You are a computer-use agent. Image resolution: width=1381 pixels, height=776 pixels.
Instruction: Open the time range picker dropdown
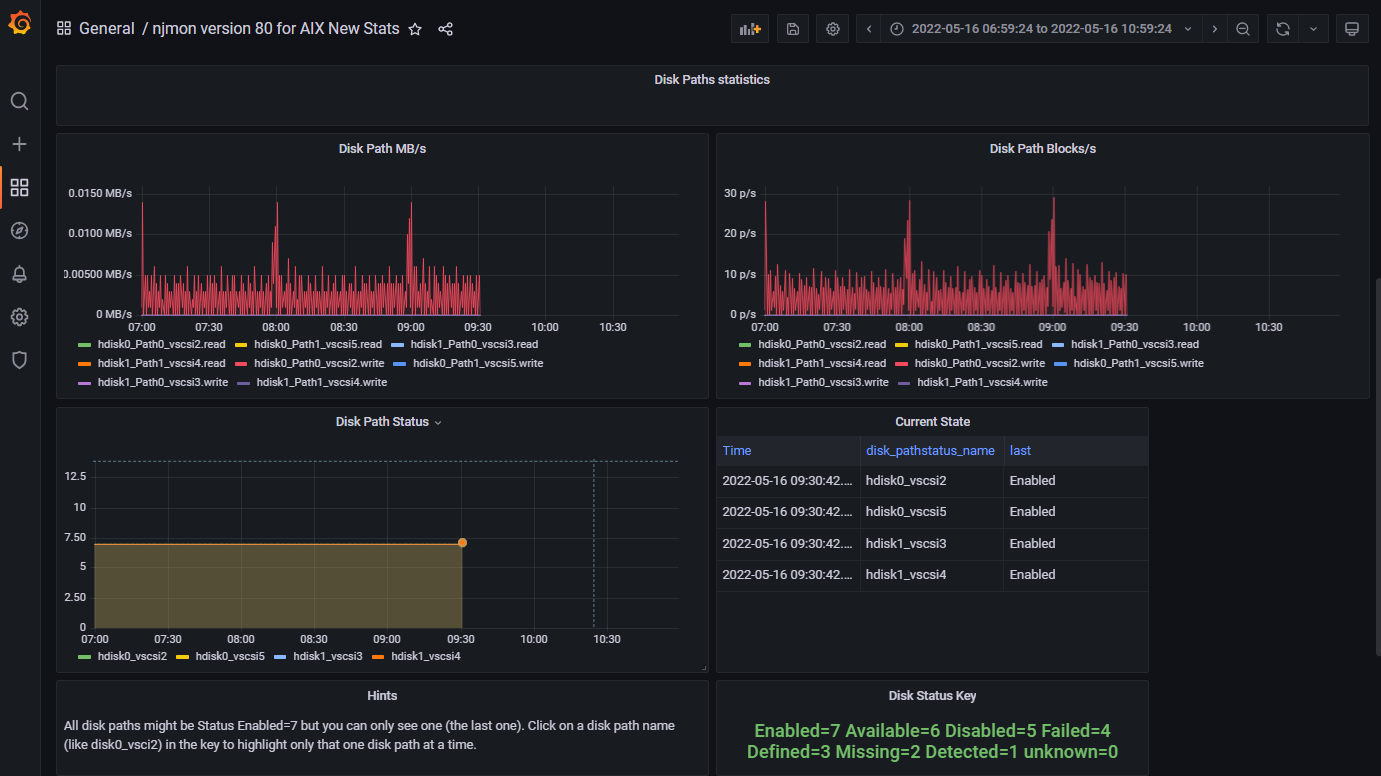[x=1040, y=29]
